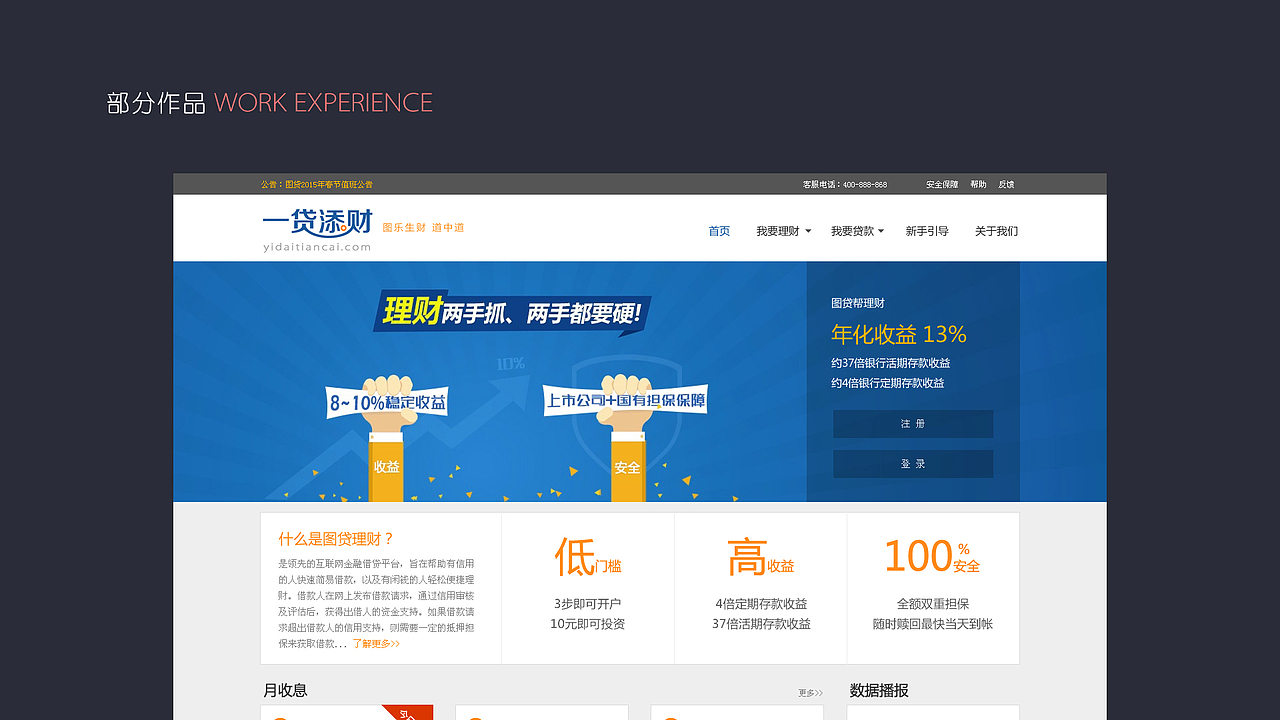
Task: Click the 安全保障 link in the top bar
Action: [941, 184]
